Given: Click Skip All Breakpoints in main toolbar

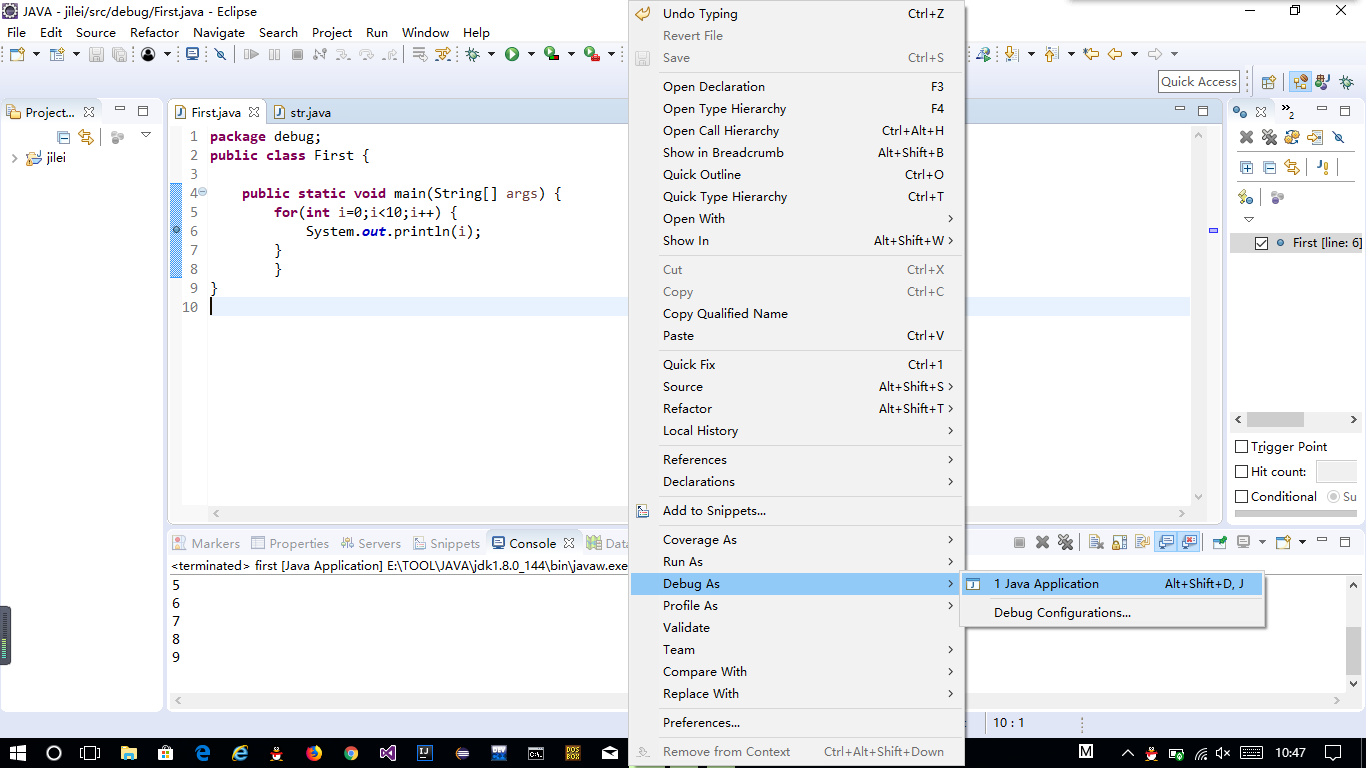Looking at the screenshot, I should tap(220, 54).
